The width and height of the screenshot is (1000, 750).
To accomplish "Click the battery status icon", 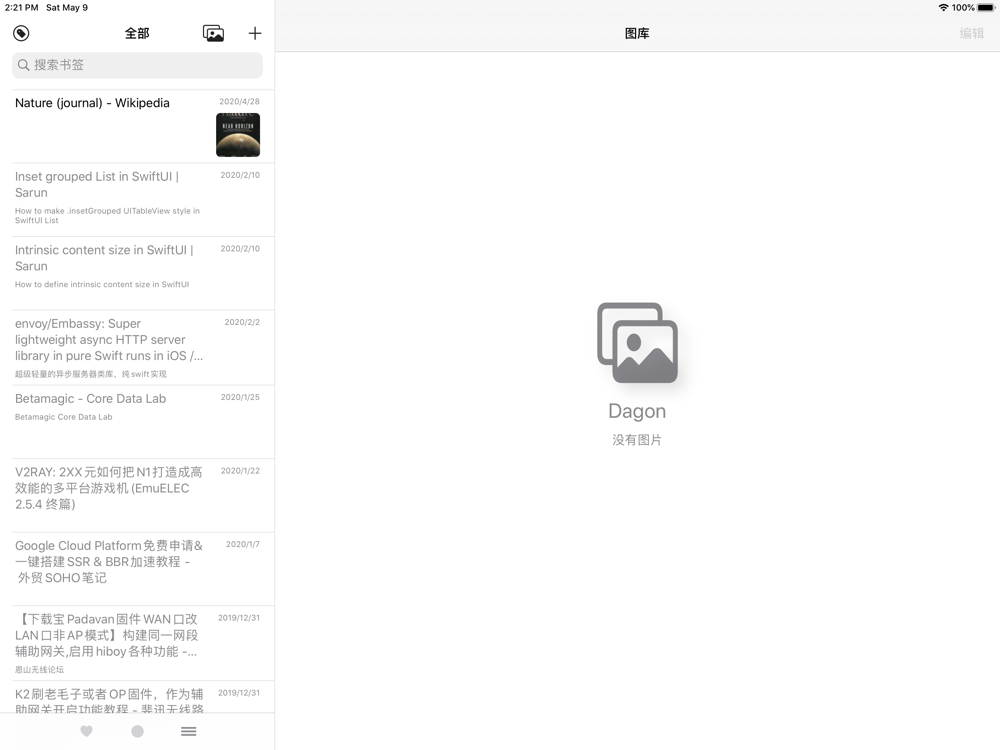I will 986,8.
